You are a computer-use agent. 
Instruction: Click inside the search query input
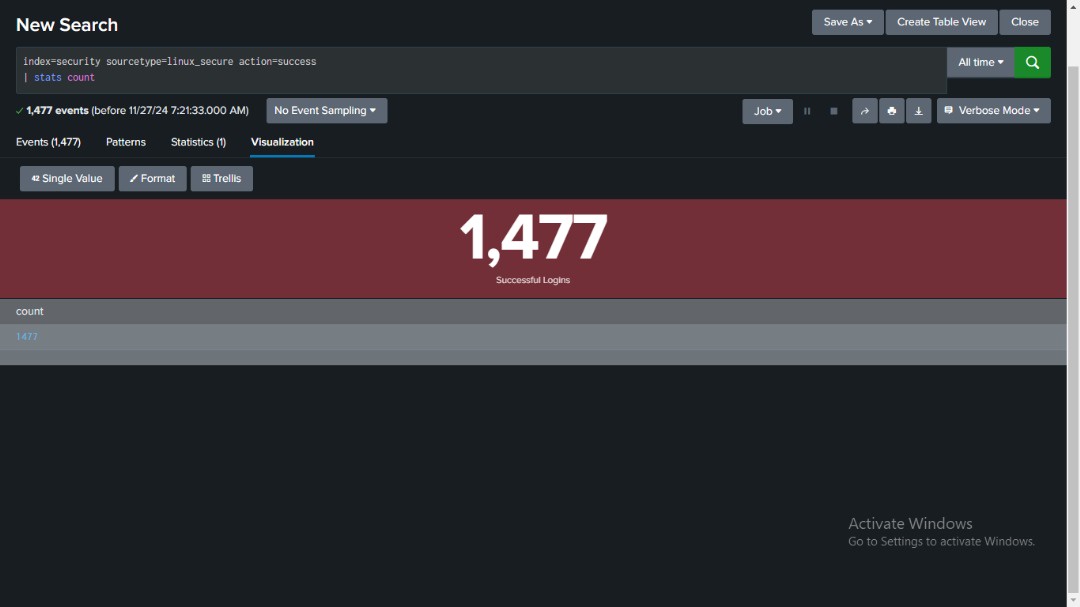pos(400,69)
